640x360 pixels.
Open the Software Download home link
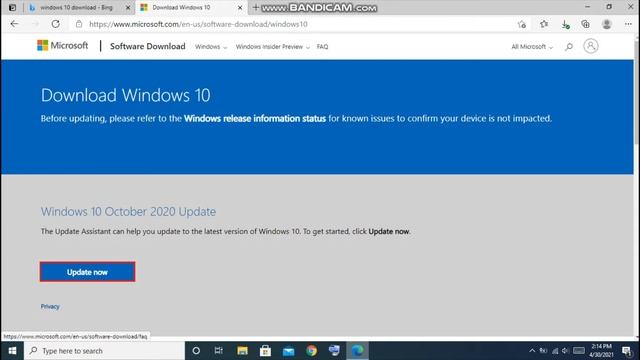pyautogui.click(x=148, y=46)
